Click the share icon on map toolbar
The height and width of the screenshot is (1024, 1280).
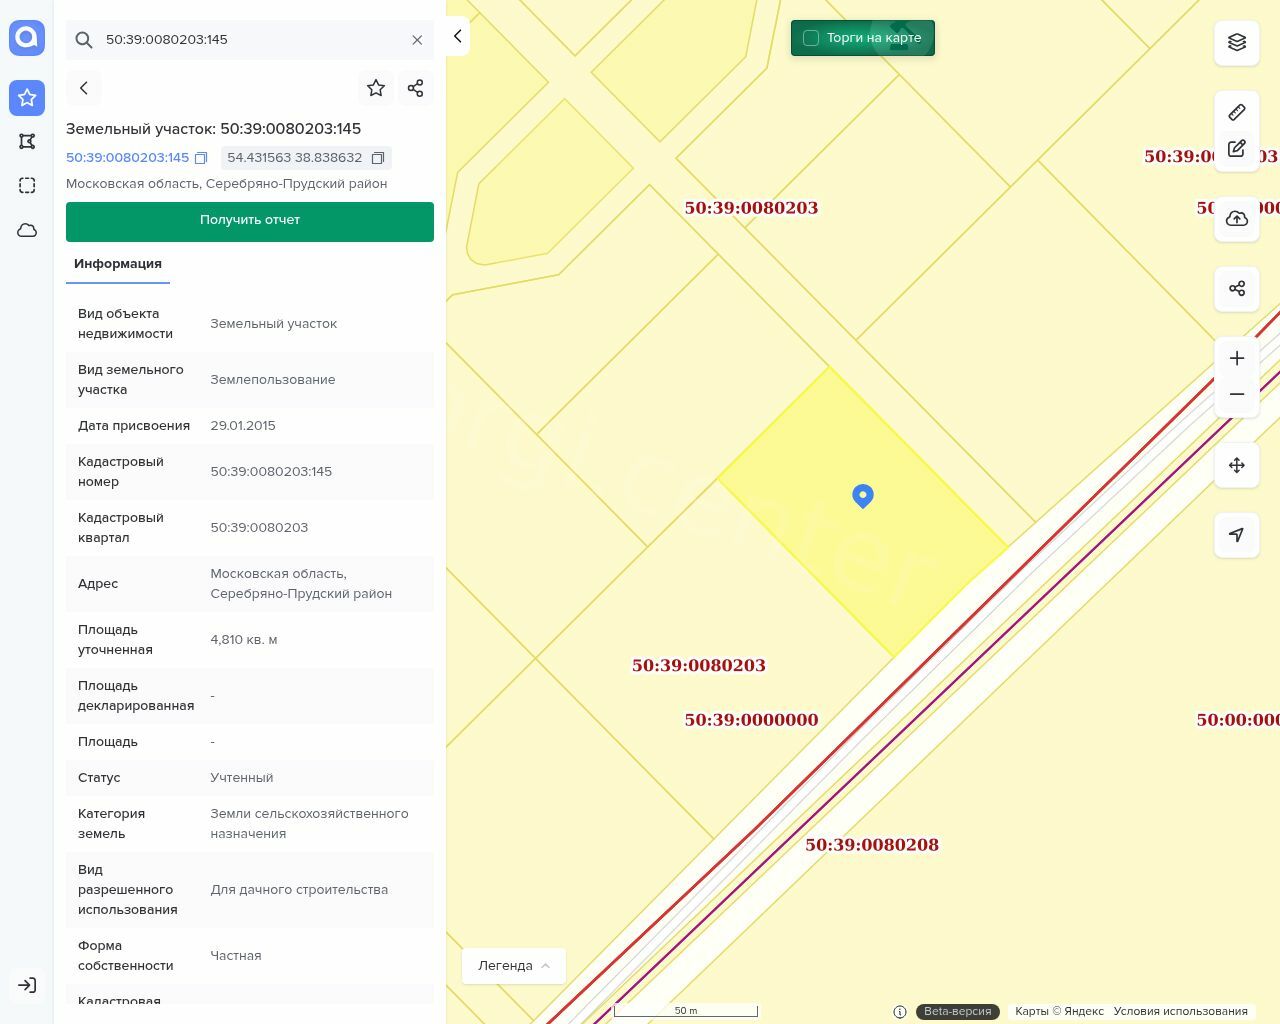tap(1237, 289)
